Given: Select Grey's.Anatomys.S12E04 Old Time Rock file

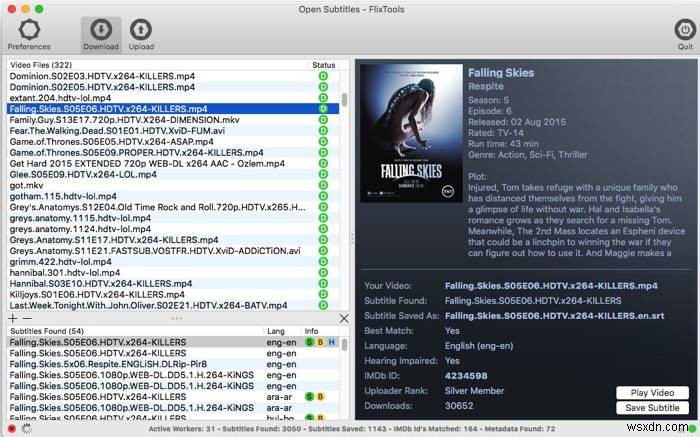Looking at the screenshot, I should (173, 207).
